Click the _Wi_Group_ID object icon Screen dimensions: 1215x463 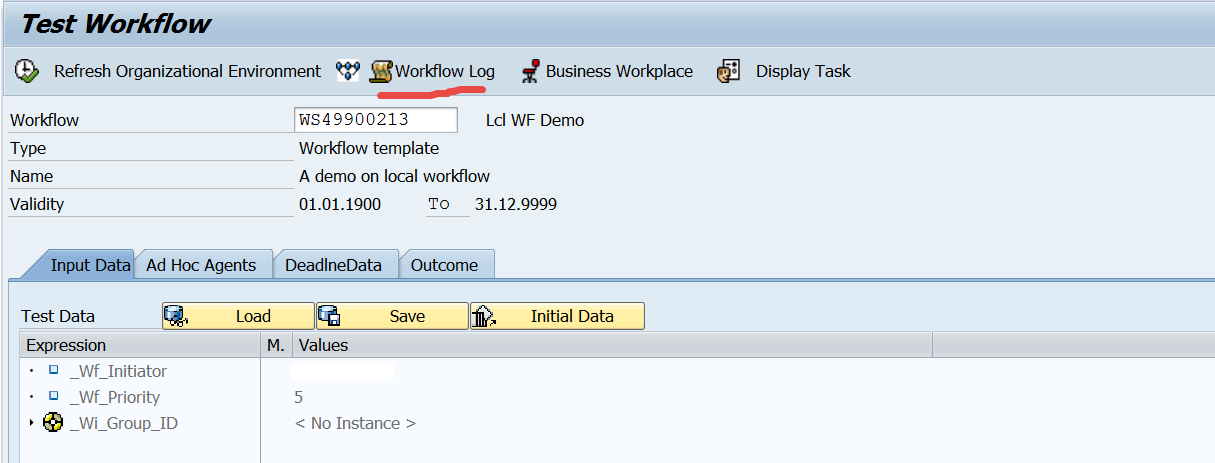(x=54, y=423)
